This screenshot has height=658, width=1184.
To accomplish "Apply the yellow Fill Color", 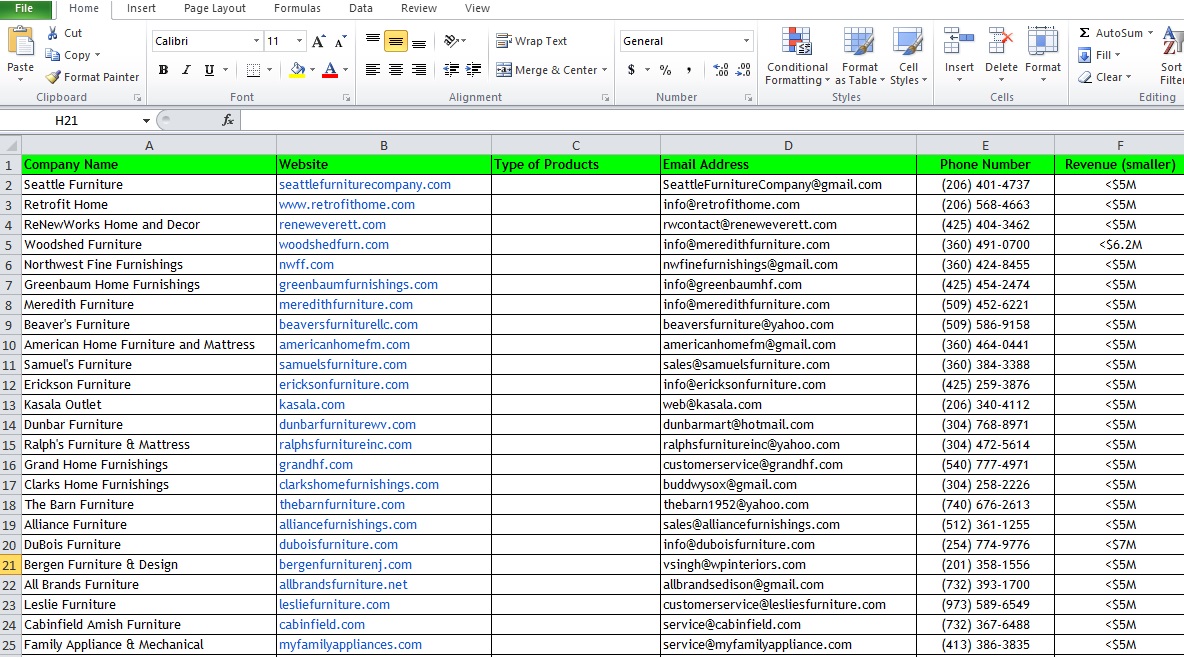I will point(298,70).
